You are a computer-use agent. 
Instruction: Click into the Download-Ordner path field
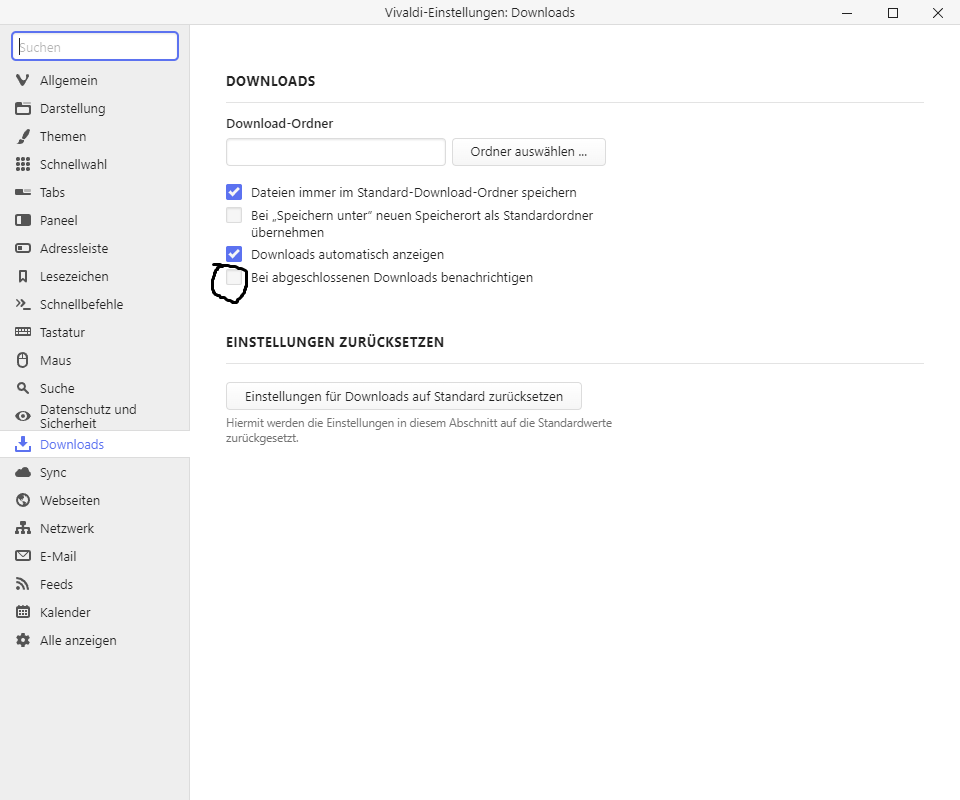click(336, 152)
